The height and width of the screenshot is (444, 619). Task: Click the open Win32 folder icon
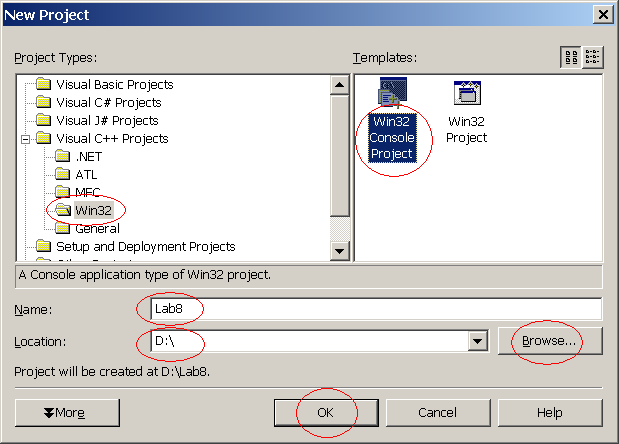[x=63, y=210]
